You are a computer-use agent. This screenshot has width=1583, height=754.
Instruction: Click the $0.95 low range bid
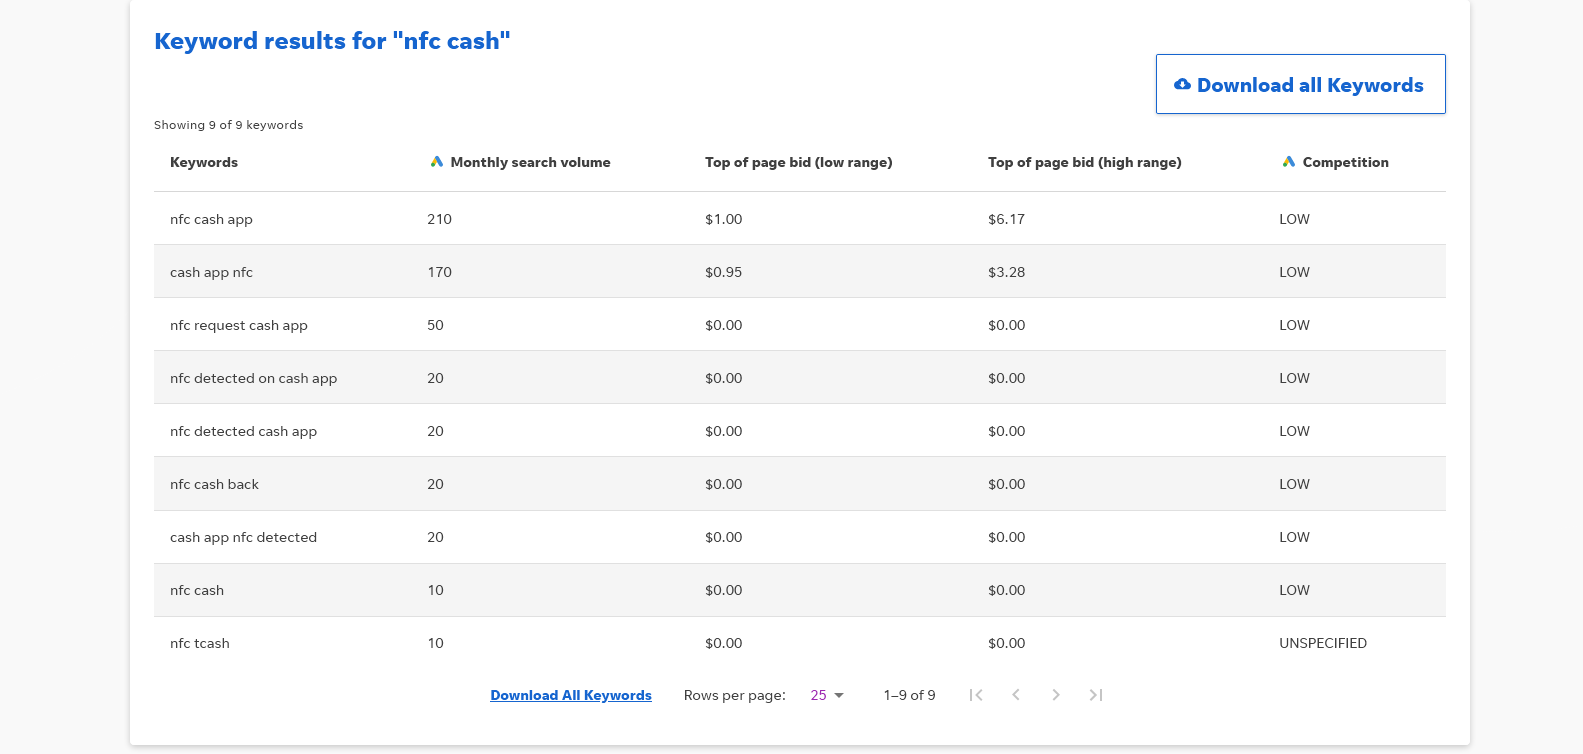coord(724,272)
